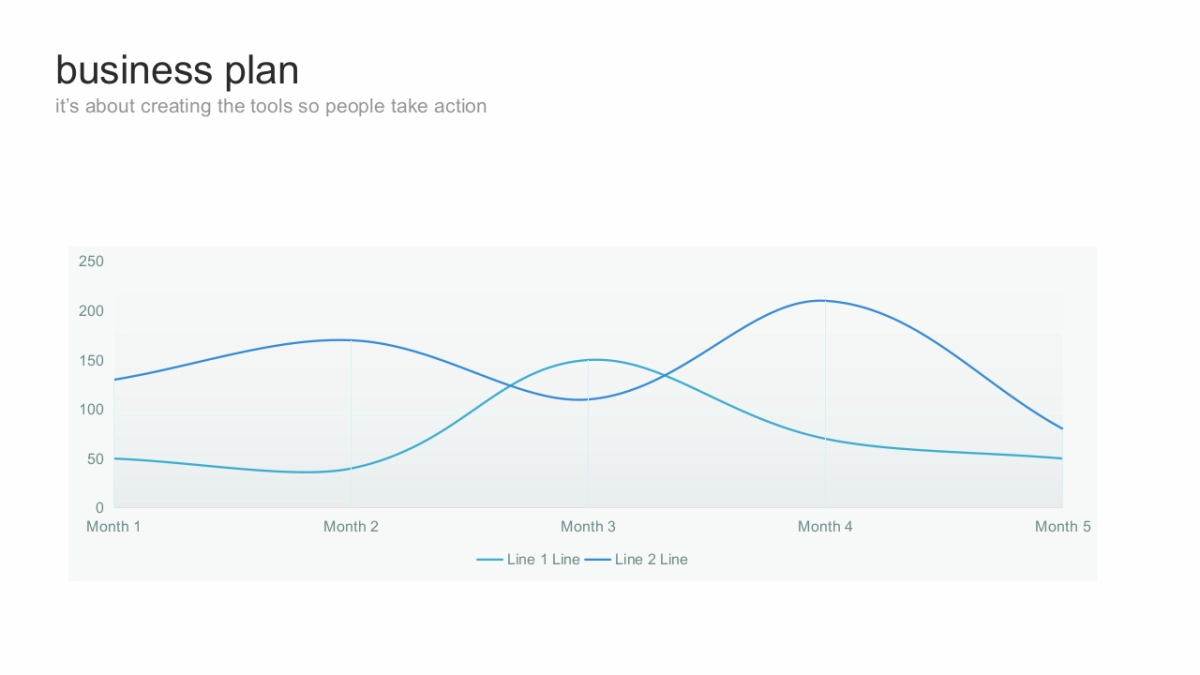Select the "Line 2 Line" legend entry
Viewport: 1200px width, 675px height.
651,560
